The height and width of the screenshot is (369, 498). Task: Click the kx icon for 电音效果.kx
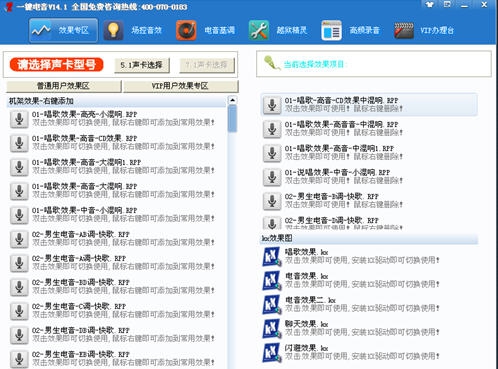(272, 280)
